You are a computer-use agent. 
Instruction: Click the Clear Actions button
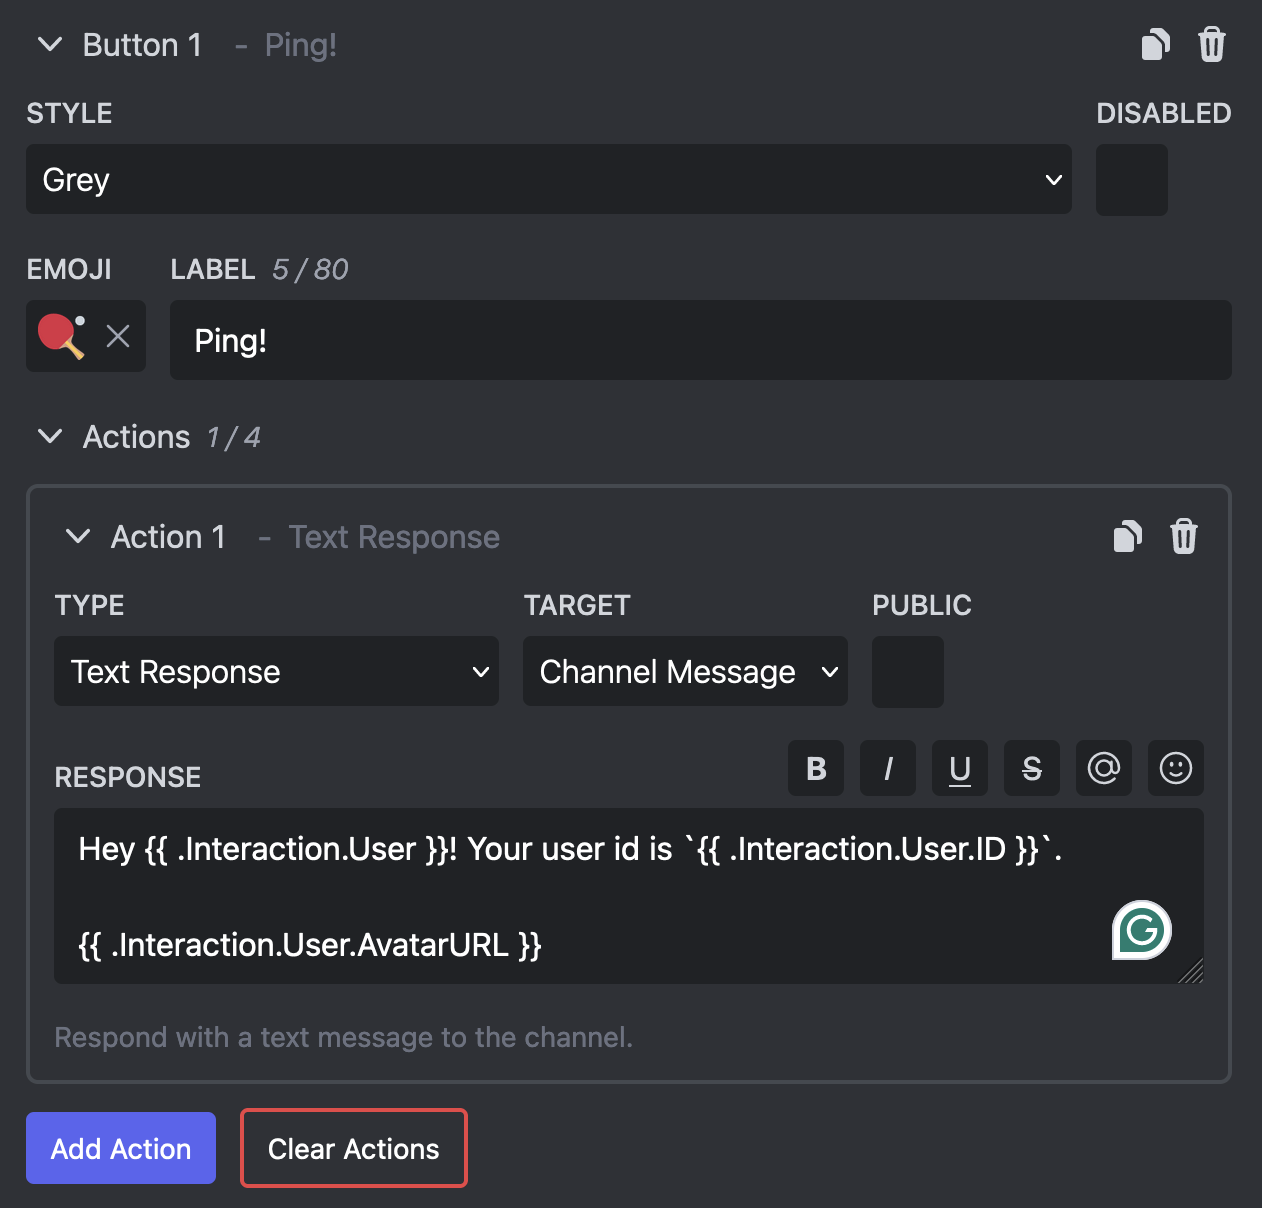(x=353, y=1148)
